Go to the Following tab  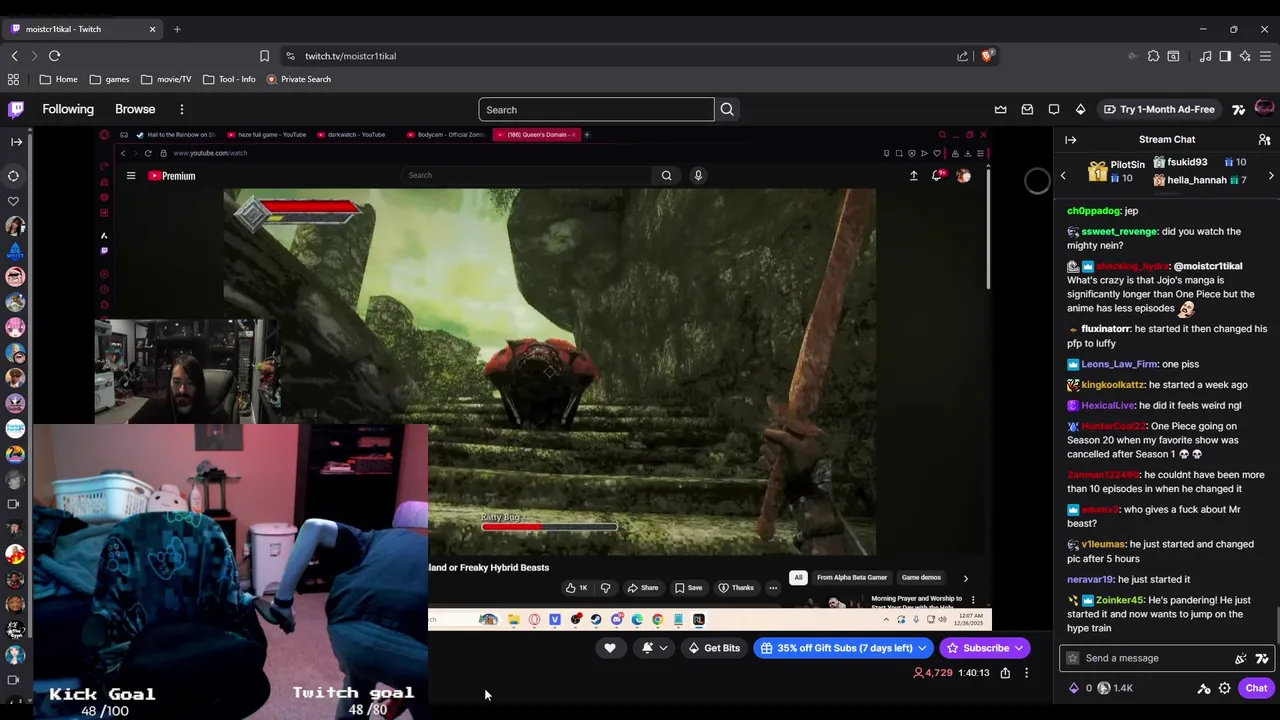coord(68,109)
